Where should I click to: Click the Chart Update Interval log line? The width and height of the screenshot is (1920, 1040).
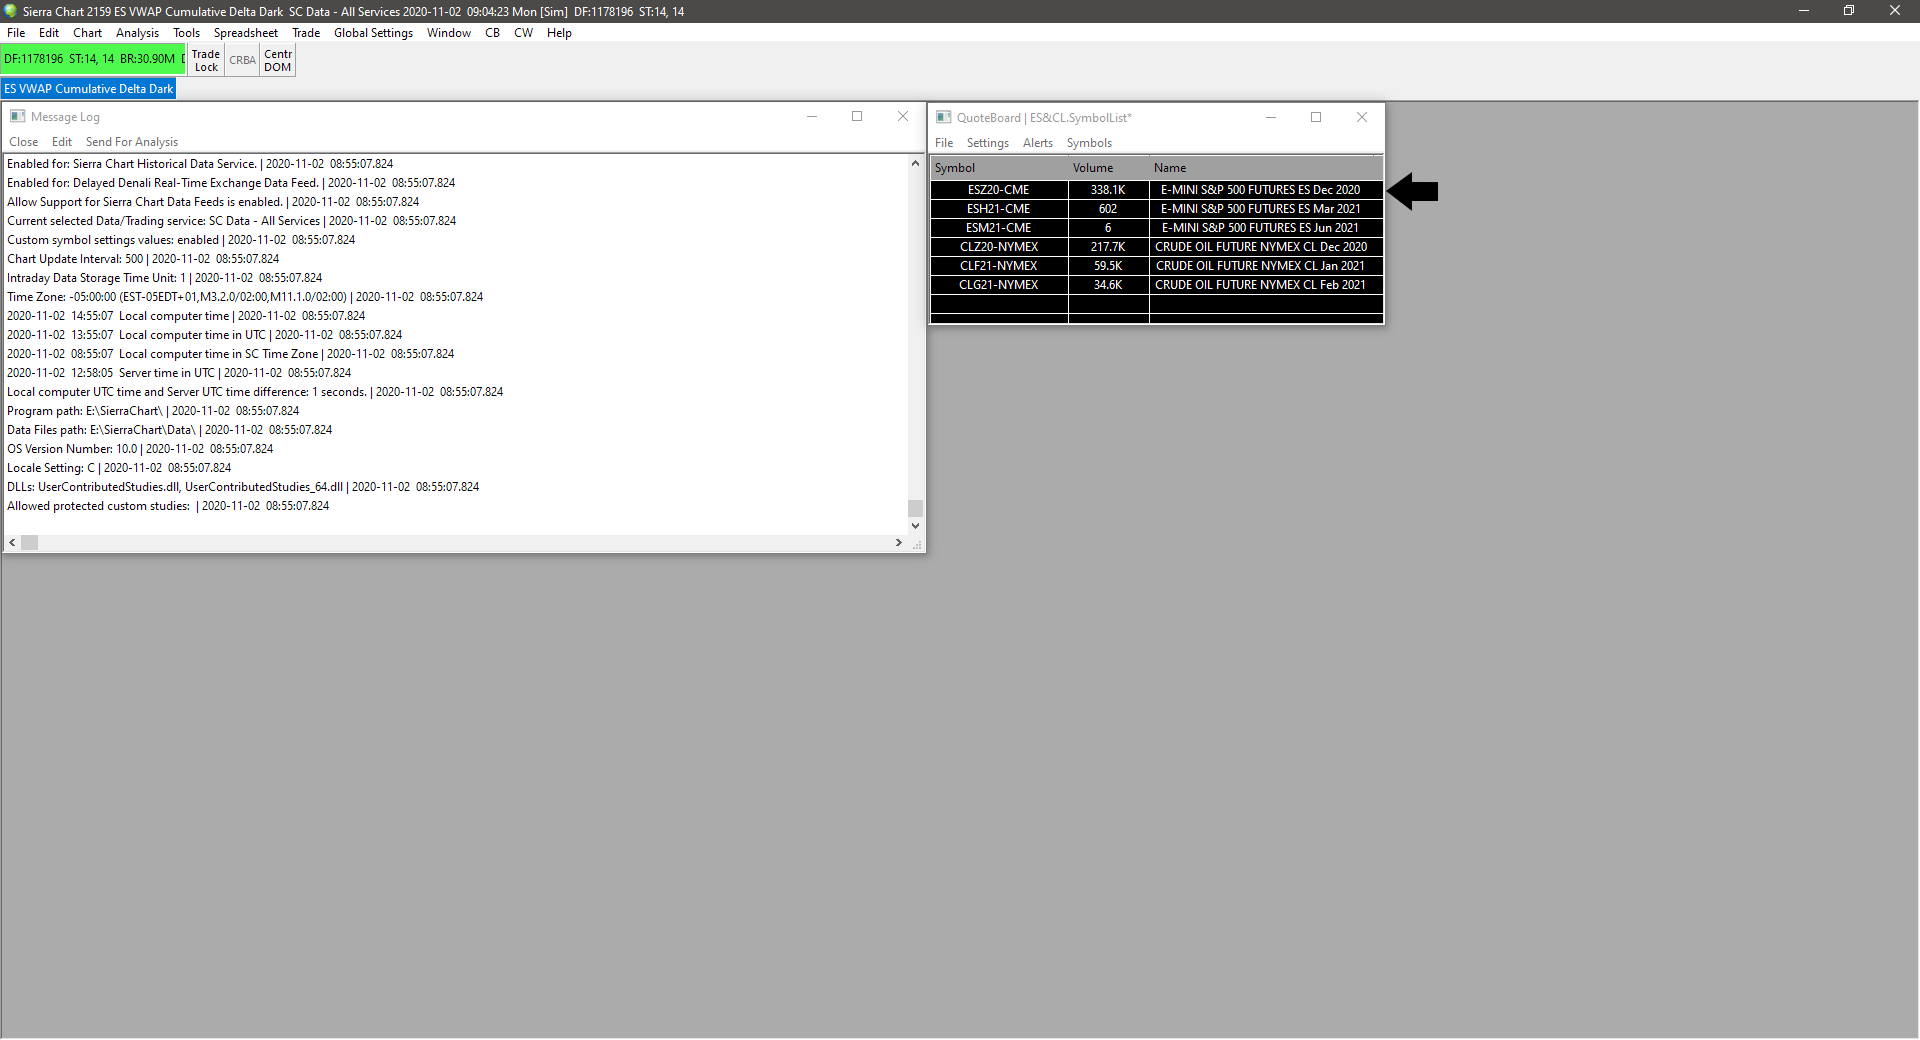[143, 259]
